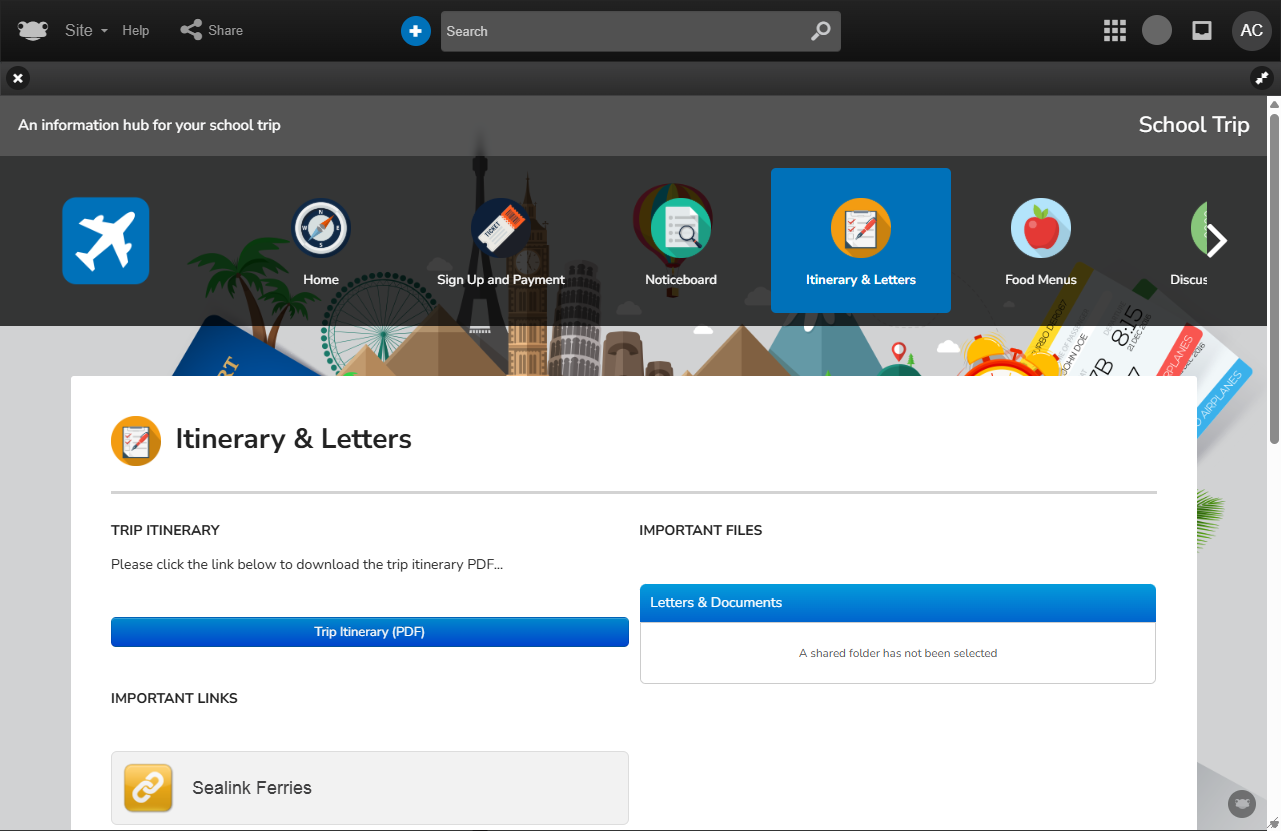
Task: Open the AC user profile menu
Action: click(1251, 31)
